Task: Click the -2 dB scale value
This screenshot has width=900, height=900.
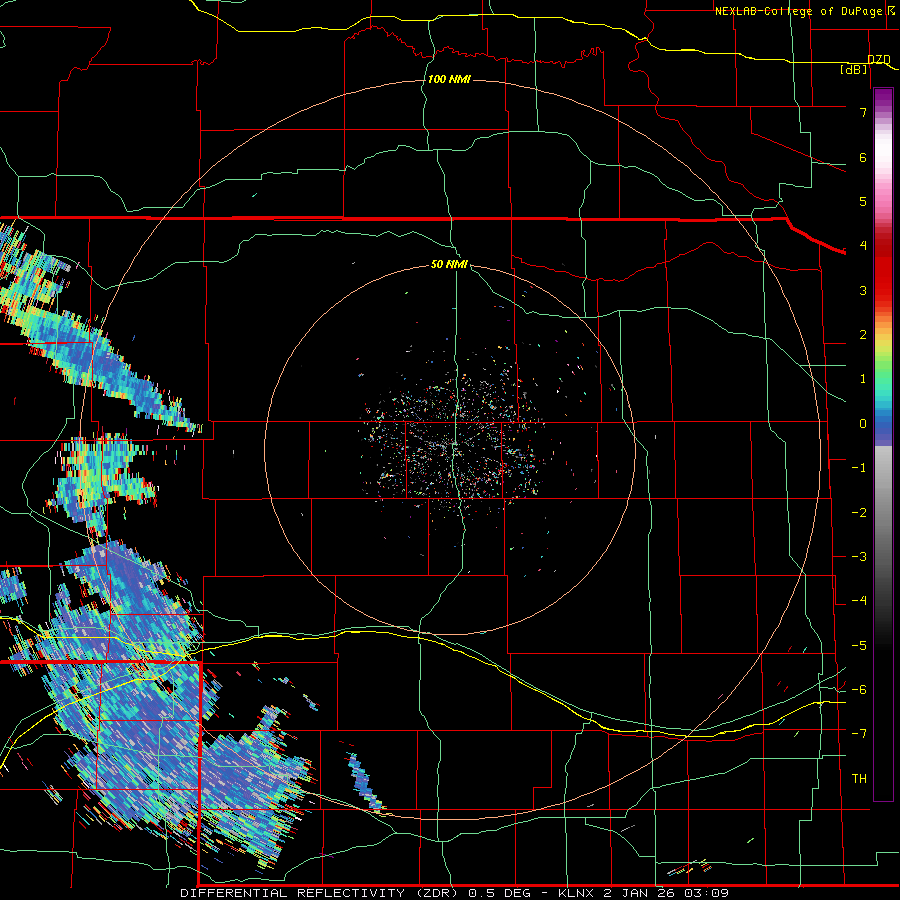Action: coord(859,513)
